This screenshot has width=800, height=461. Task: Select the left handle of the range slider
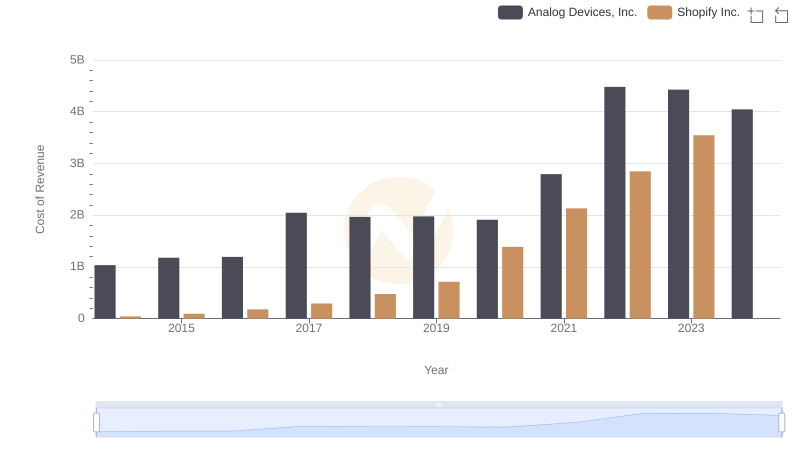[96, 423]
